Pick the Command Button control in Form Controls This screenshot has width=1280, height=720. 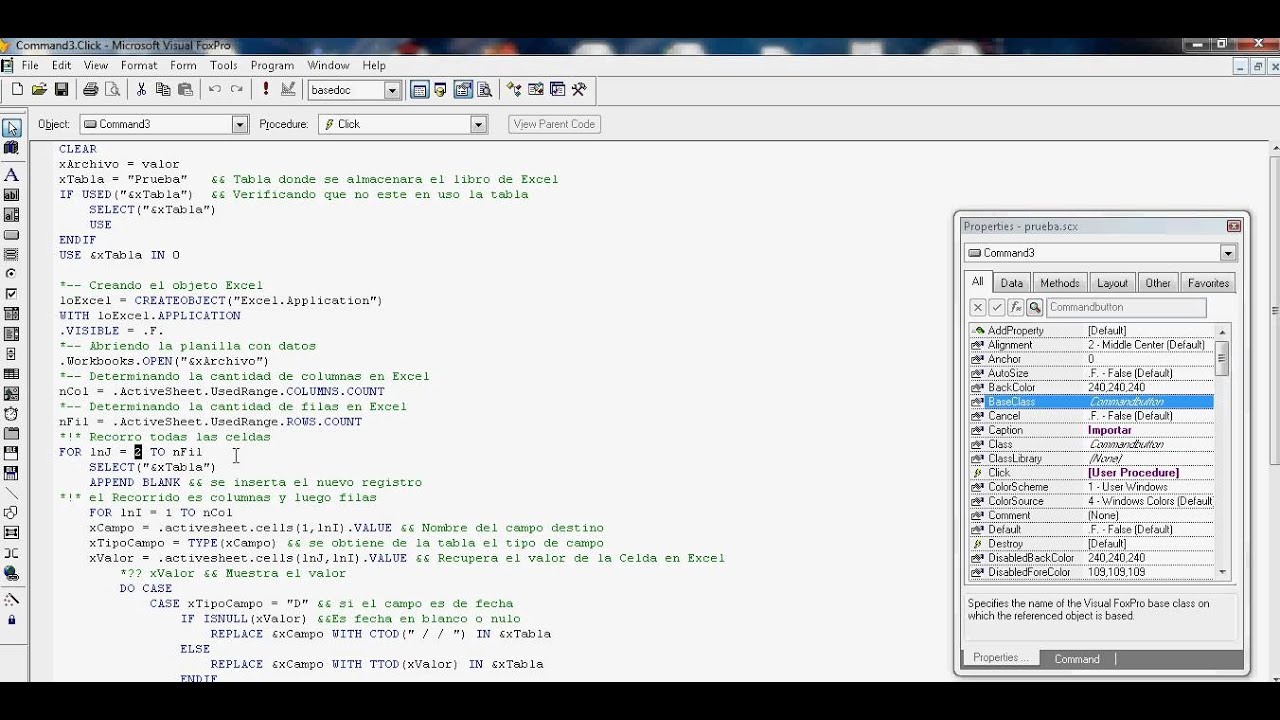11,235
